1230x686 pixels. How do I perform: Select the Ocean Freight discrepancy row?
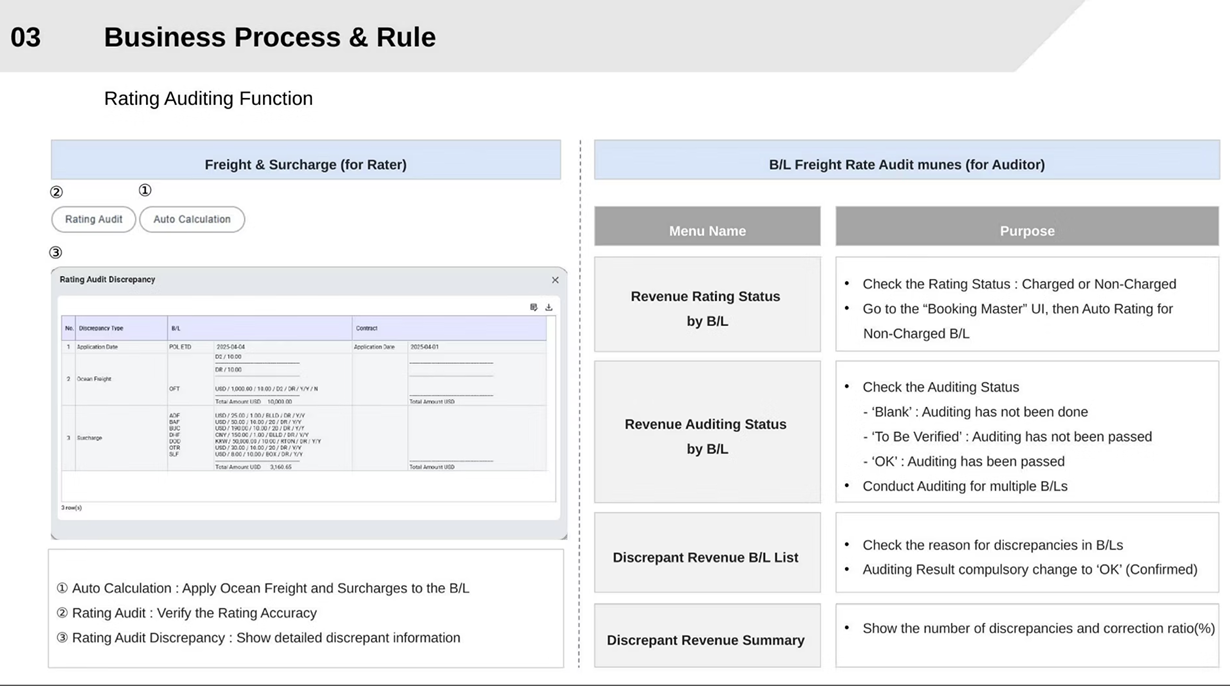click(97, 379)
